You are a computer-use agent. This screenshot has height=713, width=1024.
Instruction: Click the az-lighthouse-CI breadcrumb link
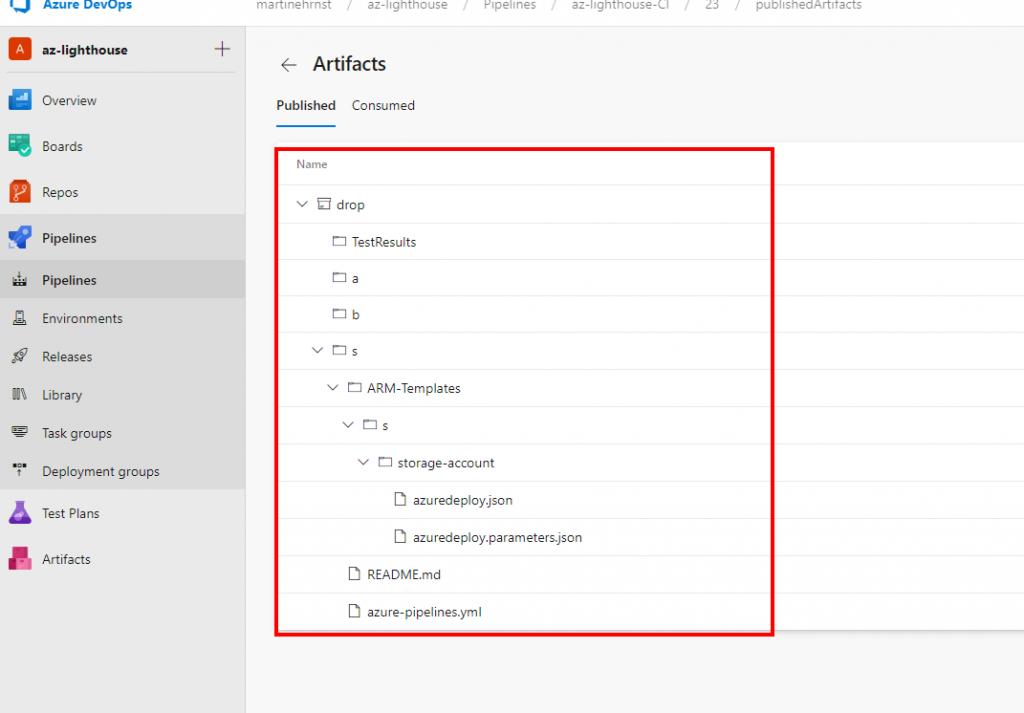[620, 5]
